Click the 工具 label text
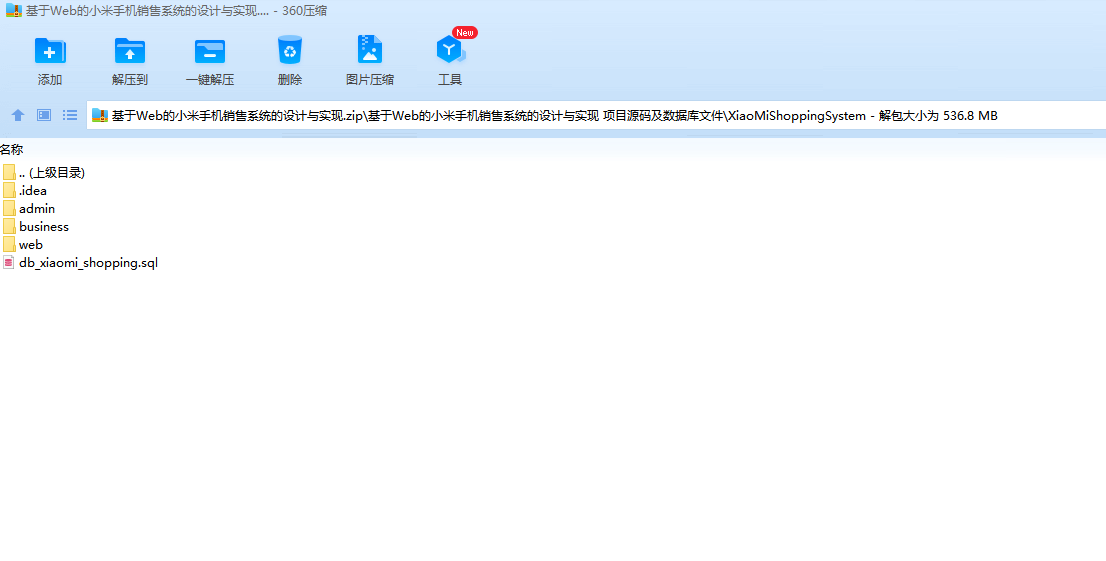Image resolution: width=1106 pixels, height=561 pixels. pos(450,80)
